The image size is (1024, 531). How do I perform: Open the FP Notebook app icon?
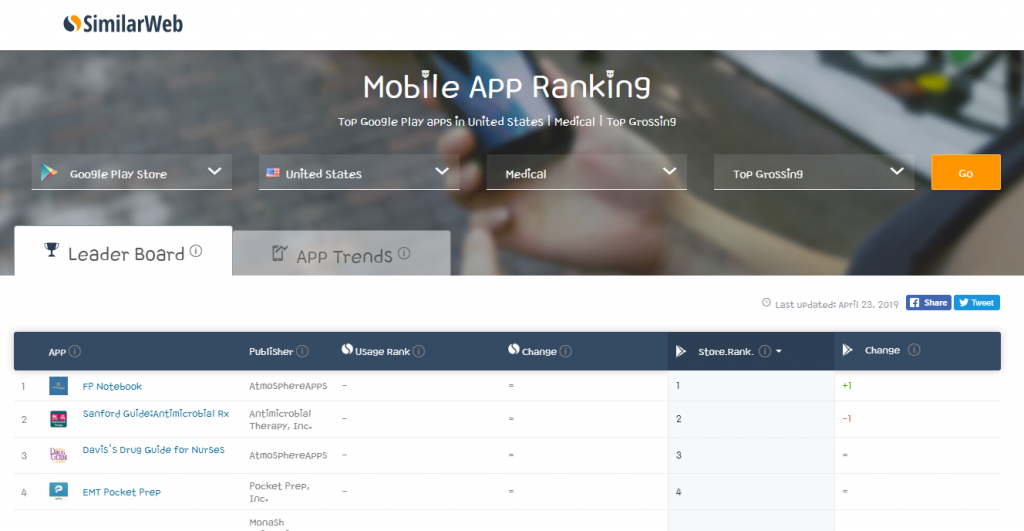point(58,386)
